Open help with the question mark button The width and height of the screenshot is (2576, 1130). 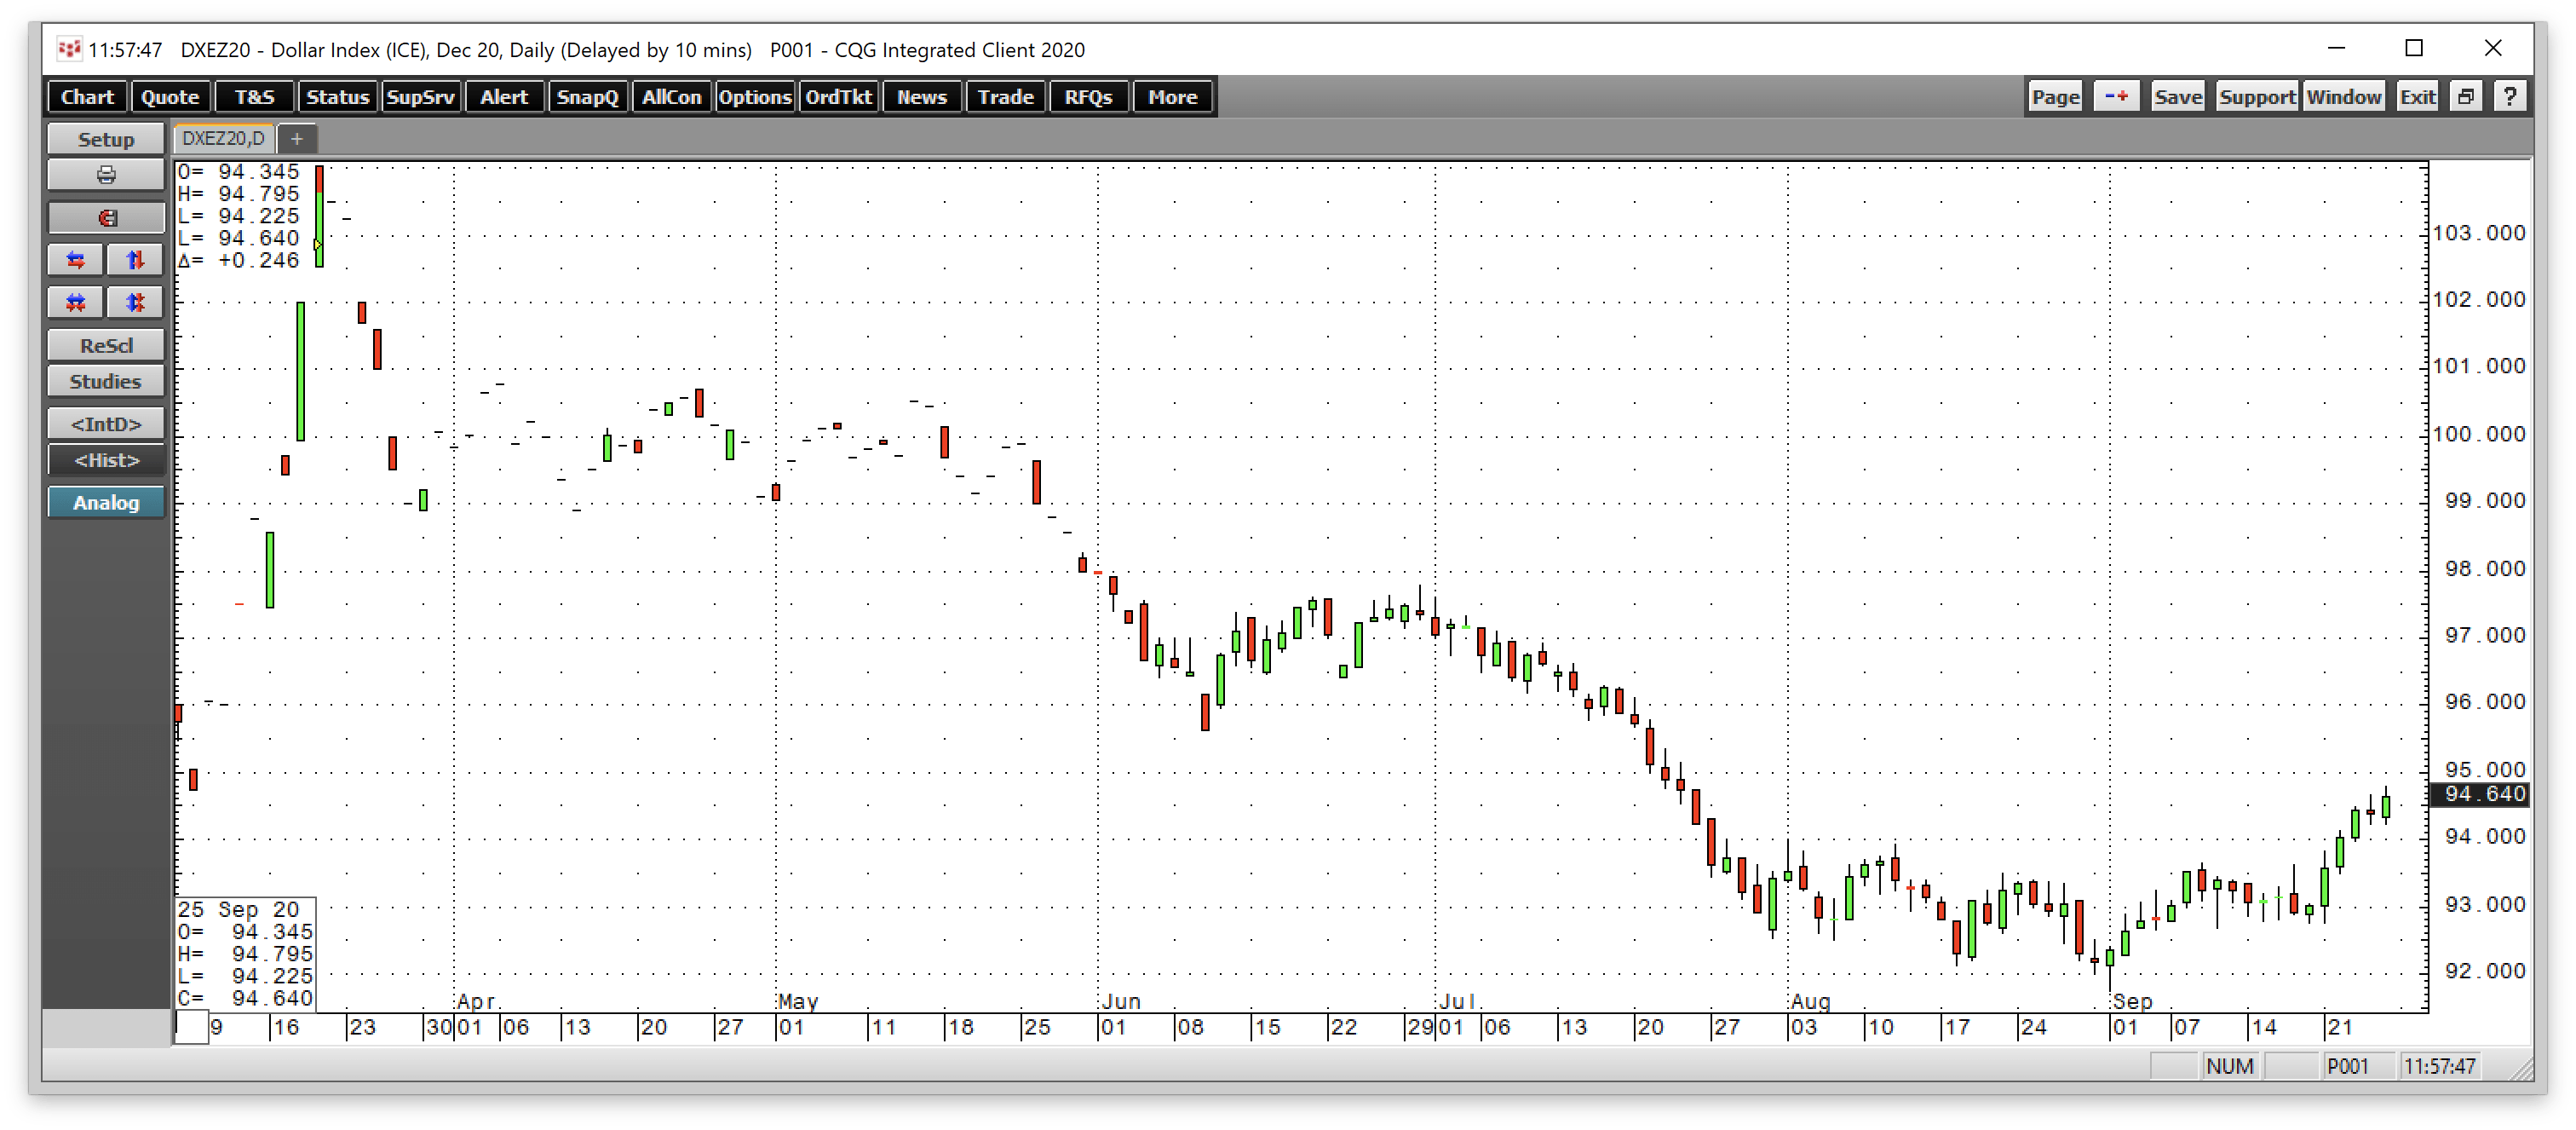2510,97
